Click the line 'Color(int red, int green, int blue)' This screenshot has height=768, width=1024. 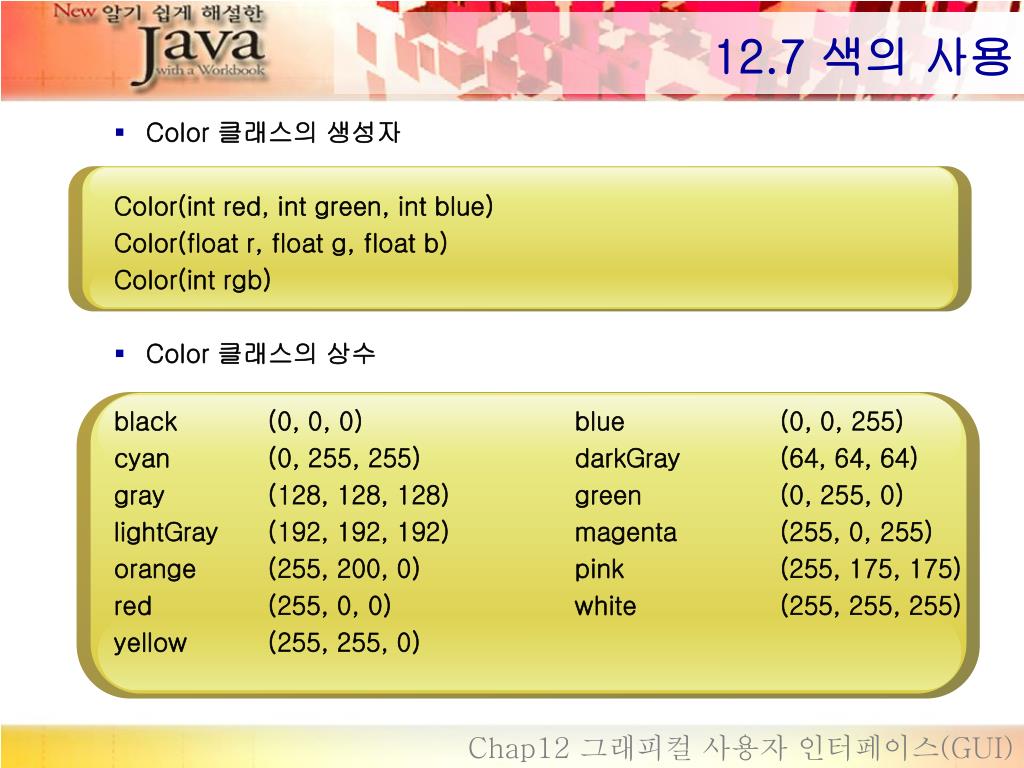tap(303, 207)
